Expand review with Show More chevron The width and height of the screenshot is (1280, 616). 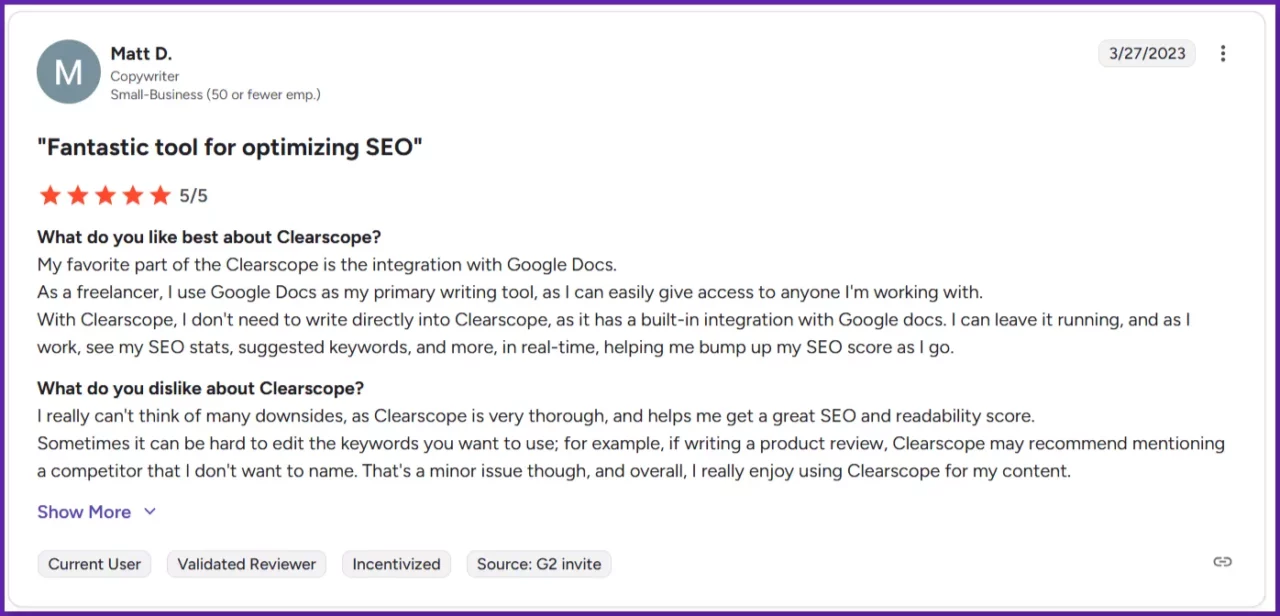[150, 512]
